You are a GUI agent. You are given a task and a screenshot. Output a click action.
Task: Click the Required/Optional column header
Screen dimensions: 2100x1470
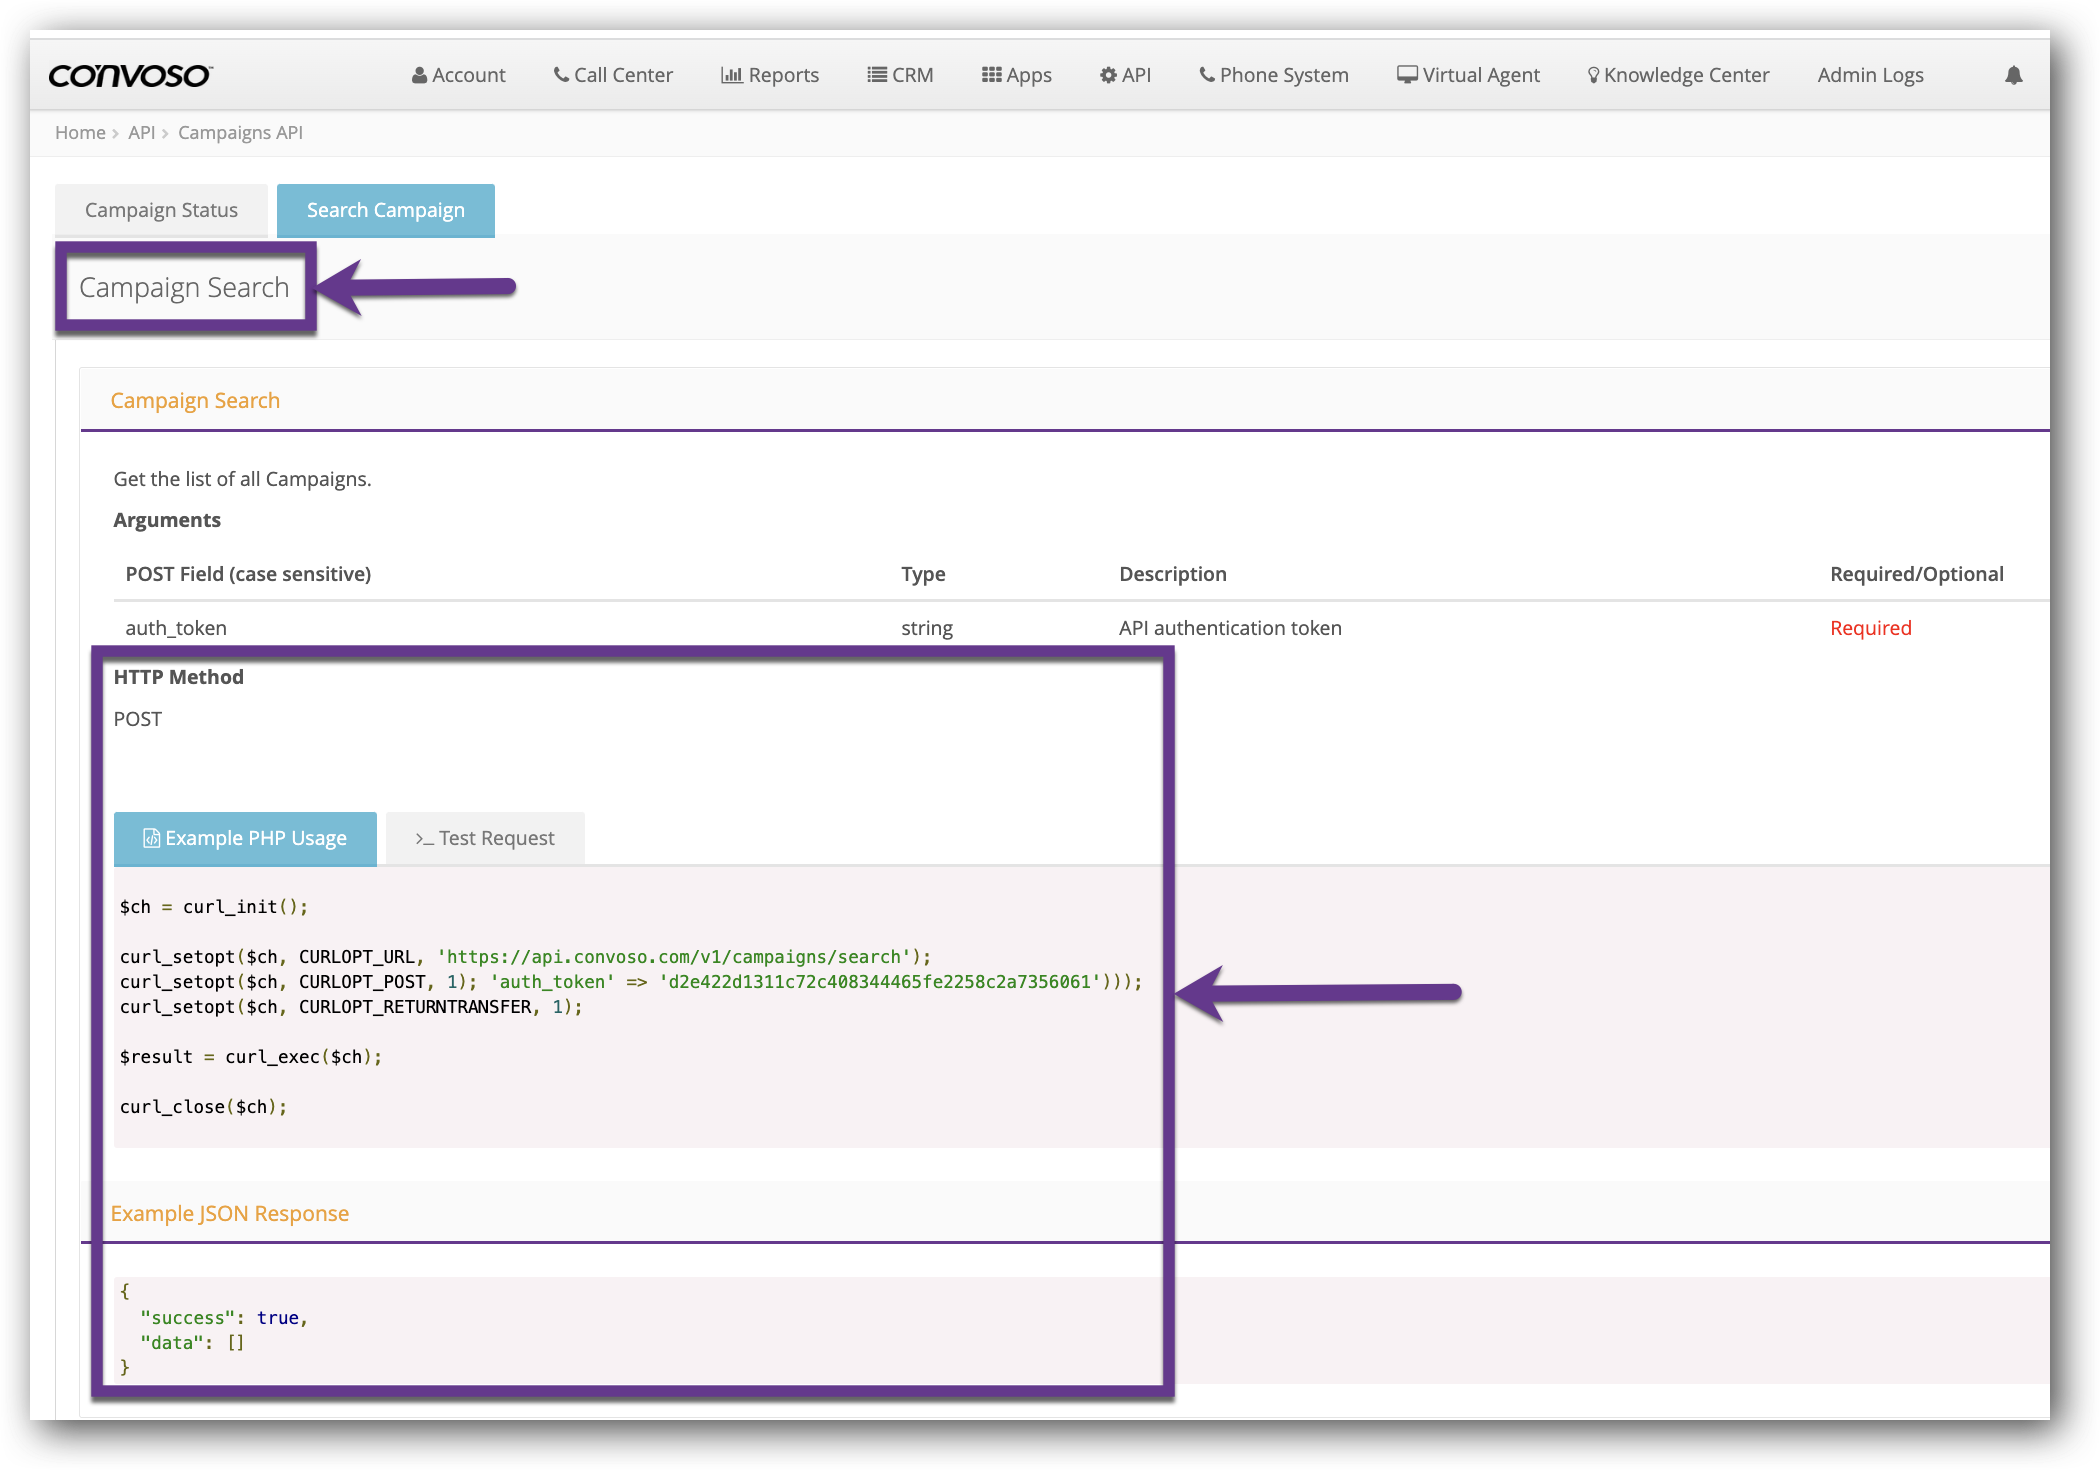1916,574
